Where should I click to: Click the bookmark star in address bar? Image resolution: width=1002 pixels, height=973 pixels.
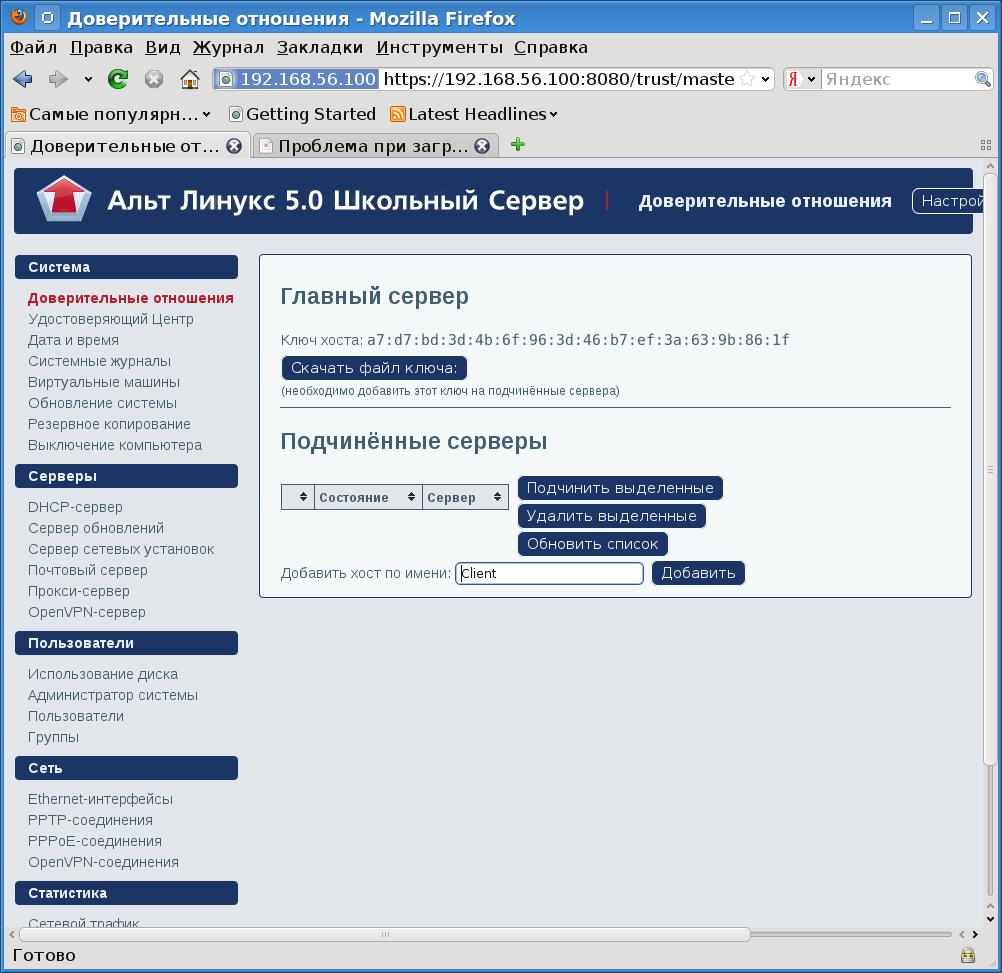[747, 79]
